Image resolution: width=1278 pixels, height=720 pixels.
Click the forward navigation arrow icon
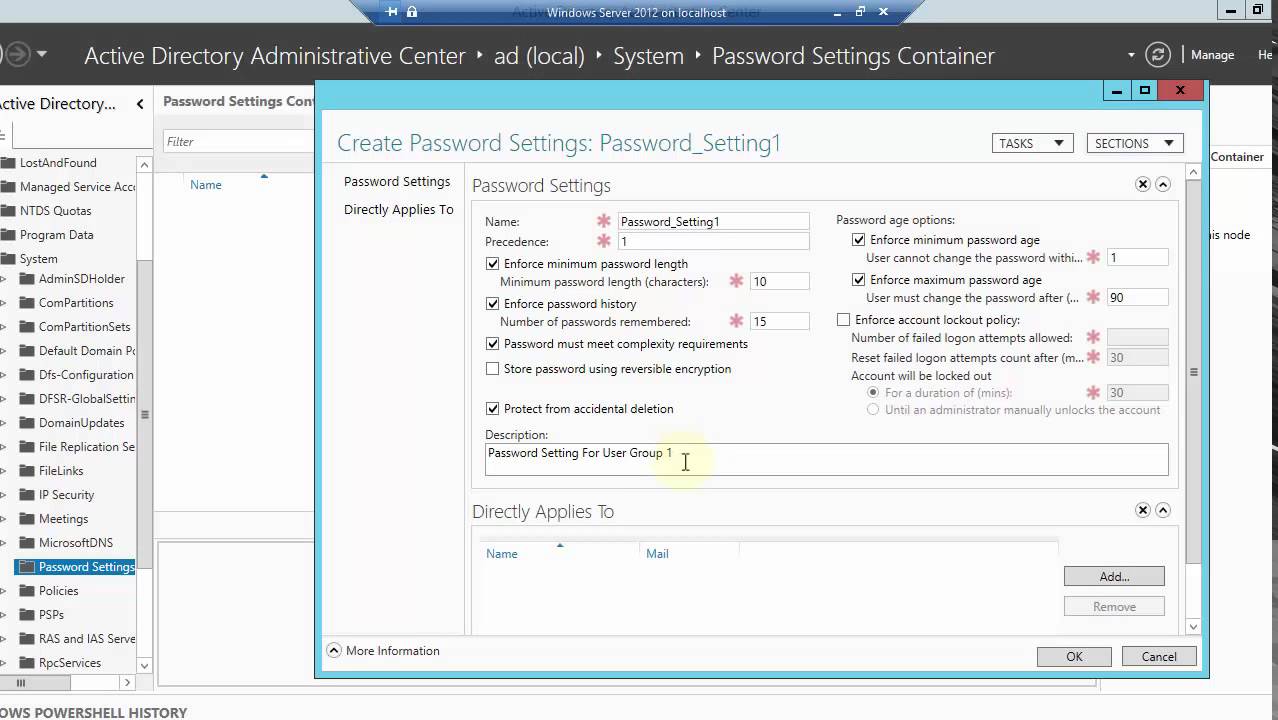click(x=17, y=54)
